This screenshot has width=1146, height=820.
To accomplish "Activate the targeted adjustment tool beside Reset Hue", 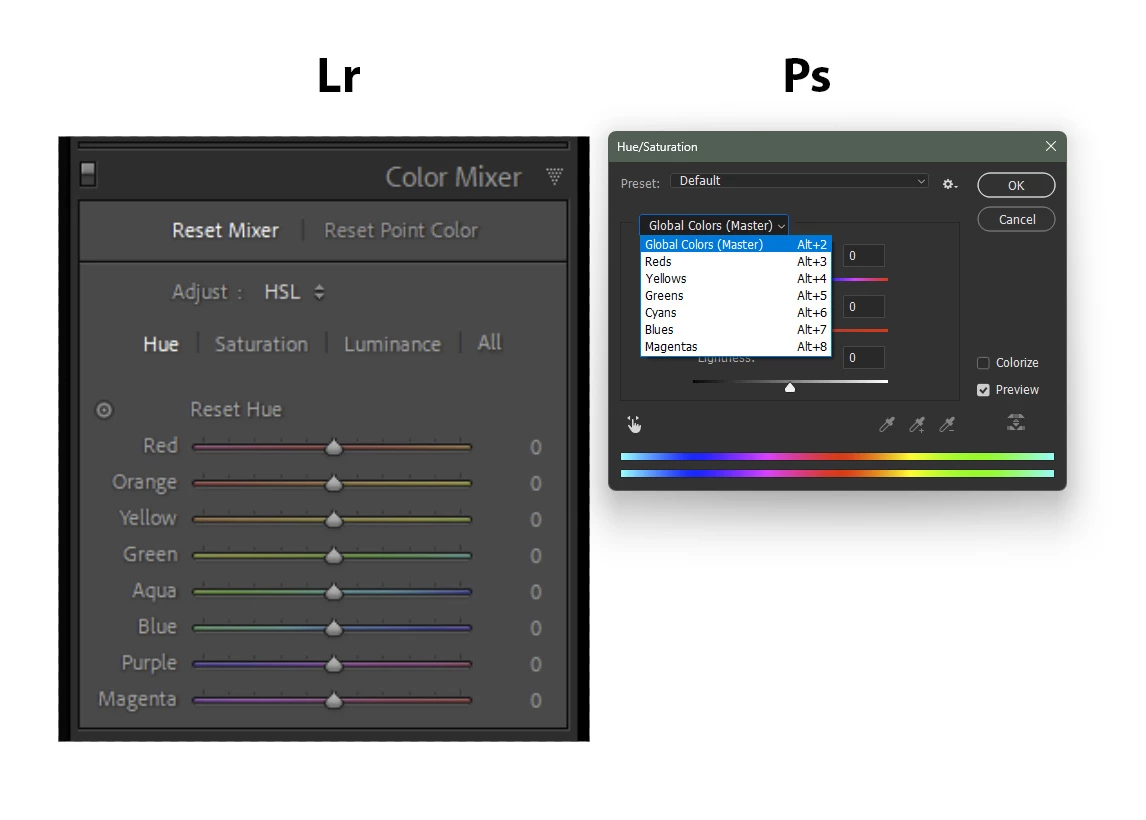I will [105, 410].
